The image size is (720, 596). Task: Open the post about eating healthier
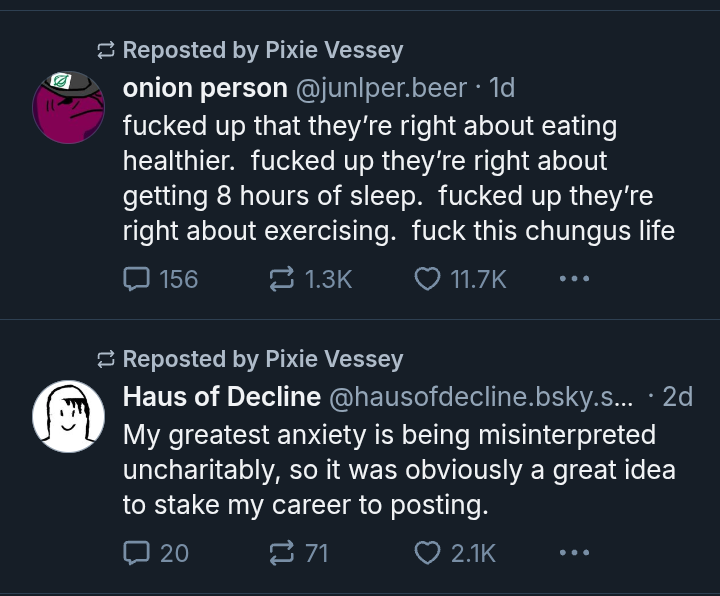point(399,178)
